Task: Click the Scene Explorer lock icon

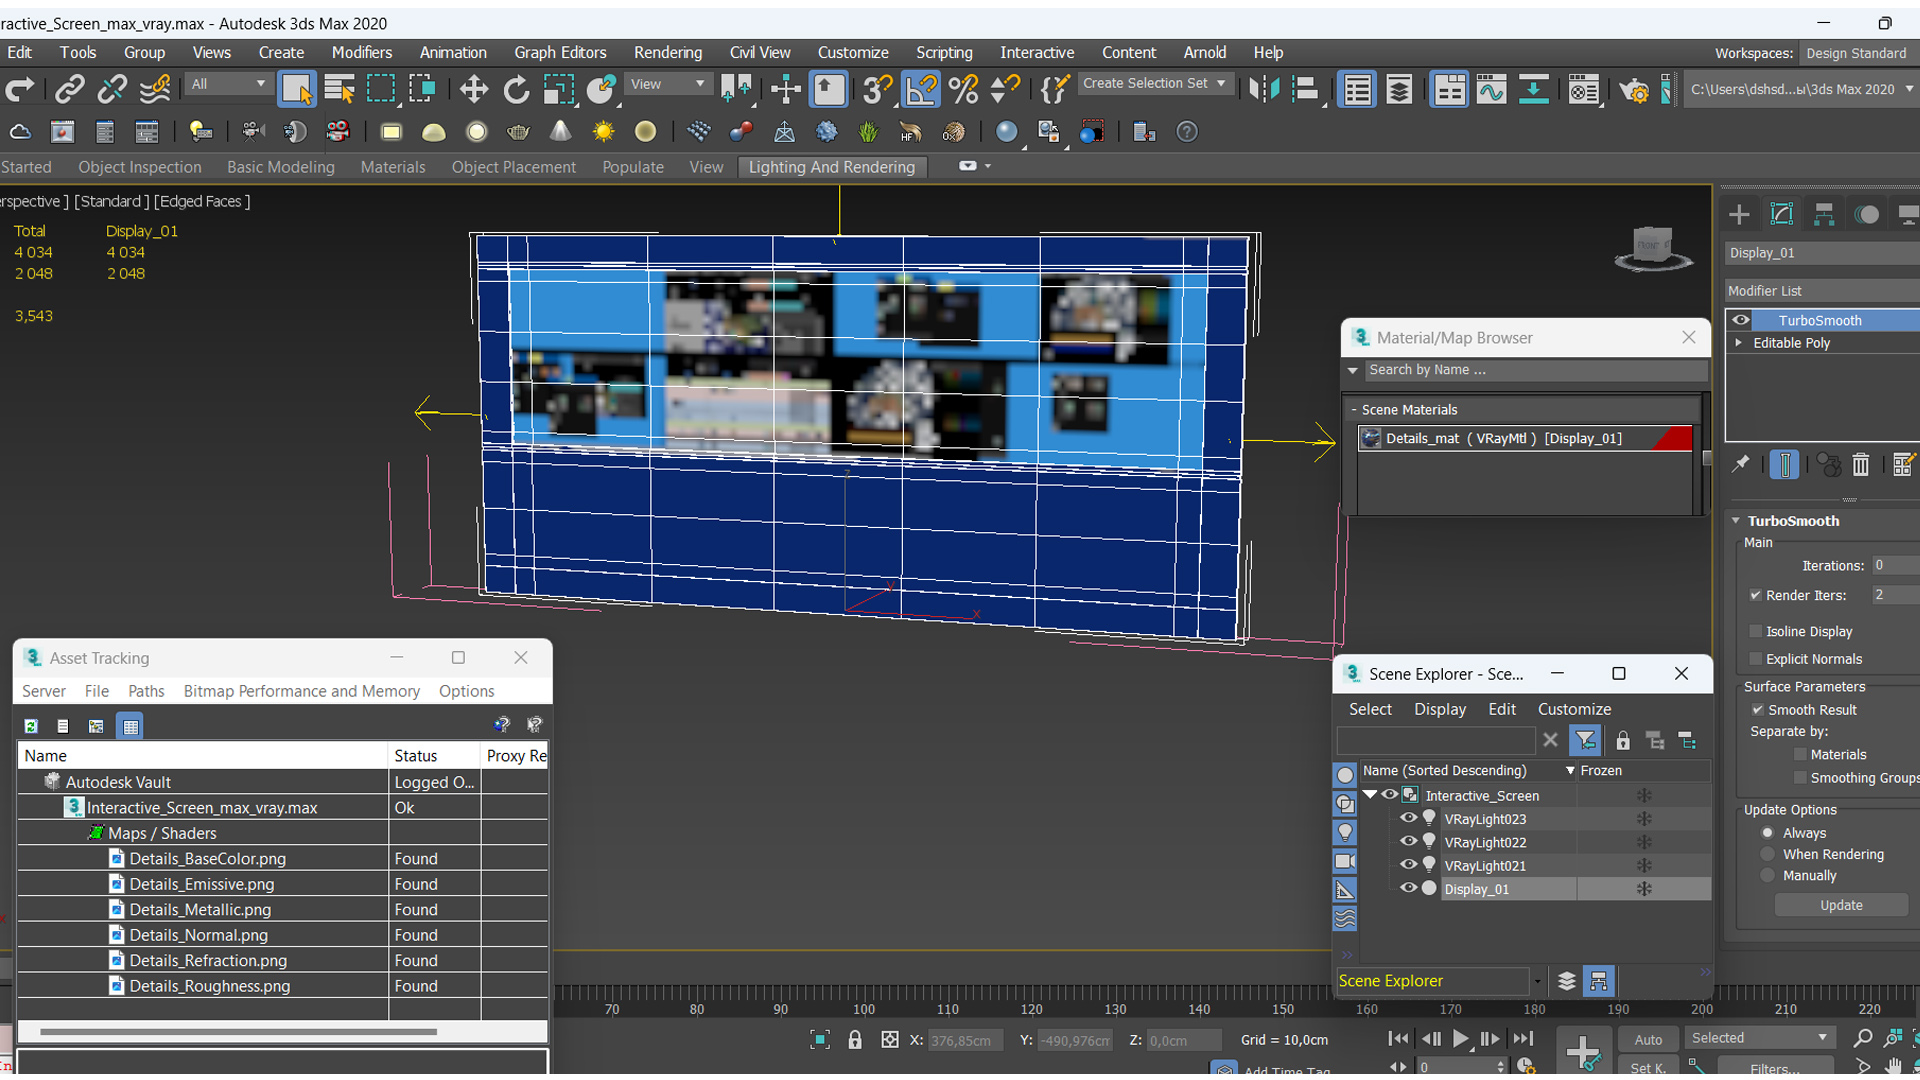Action: [1623, 741]
